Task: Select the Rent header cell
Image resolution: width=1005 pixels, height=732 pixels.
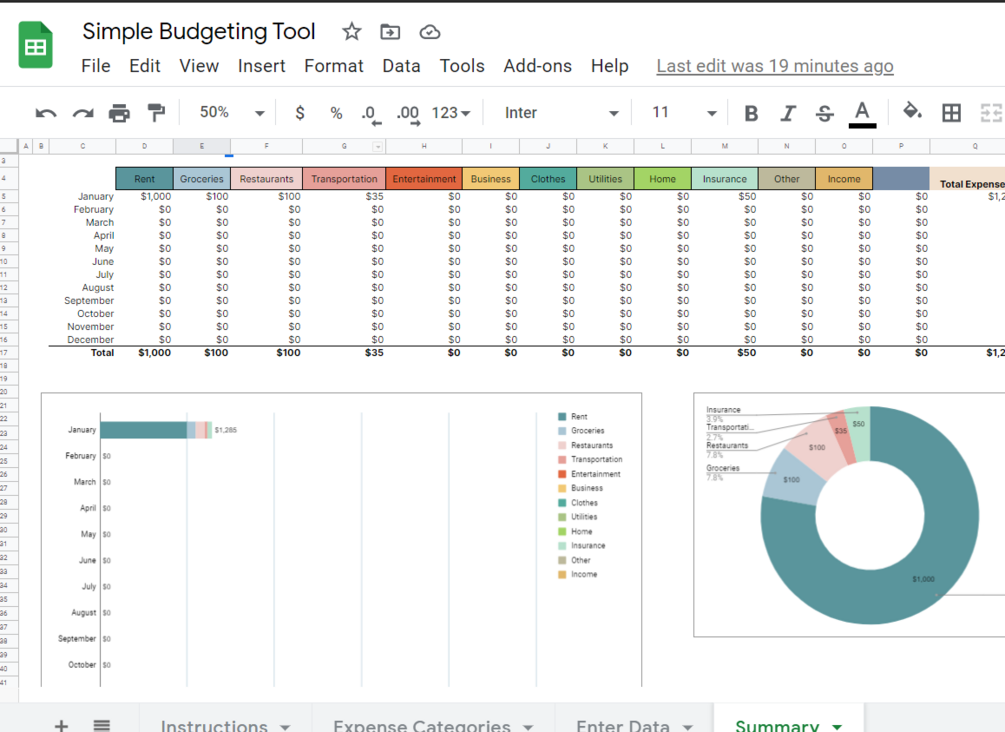Action: point(144,179)
